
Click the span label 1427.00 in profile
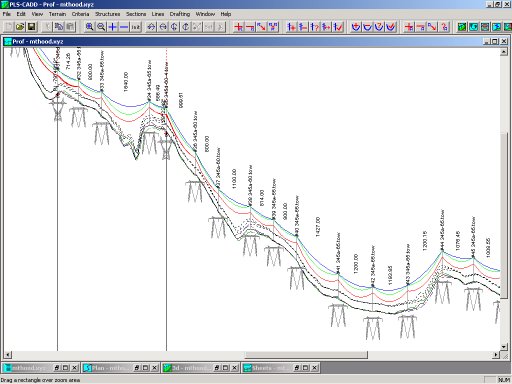[317, 227]
